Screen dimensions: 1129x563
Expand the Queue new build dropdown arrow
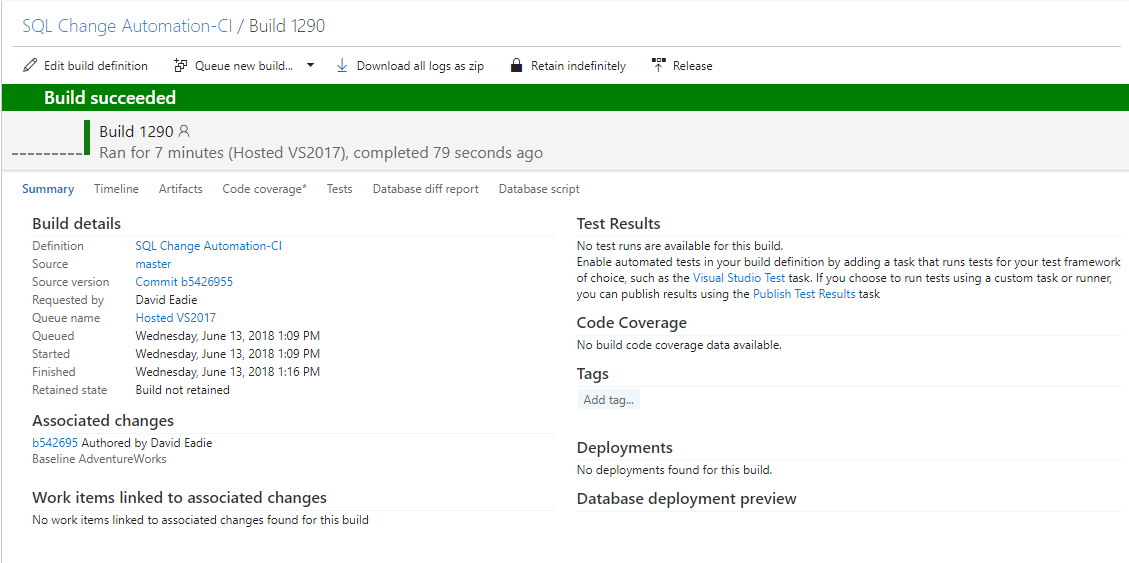point(310,65)
